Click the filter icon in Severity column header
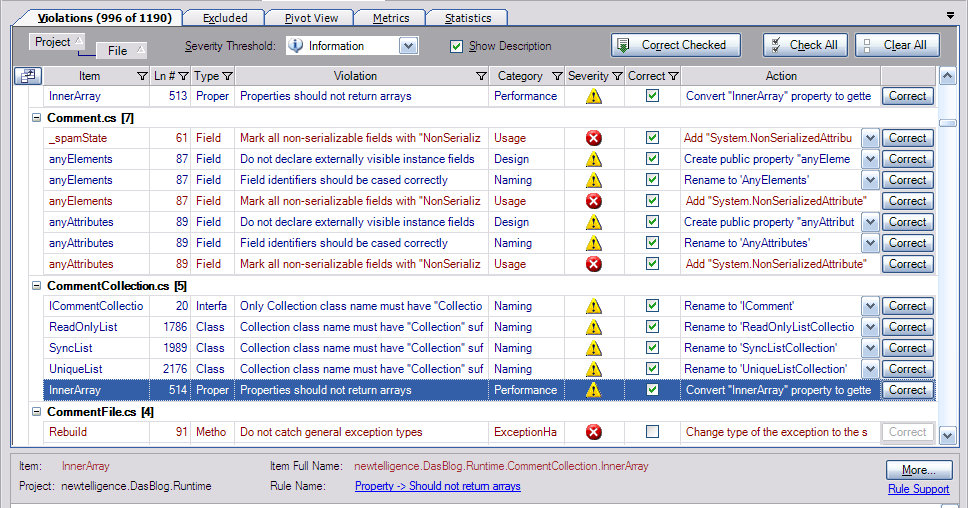 [617, 76]
